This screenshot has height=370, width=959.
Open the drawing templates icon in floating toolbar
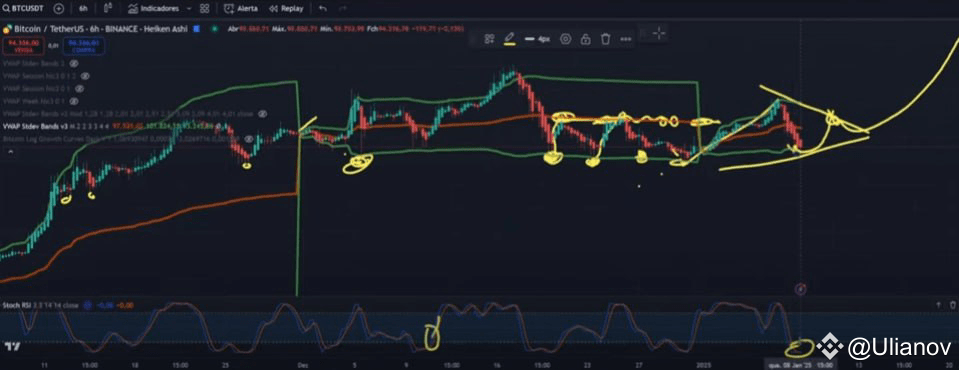coord(489,39)
